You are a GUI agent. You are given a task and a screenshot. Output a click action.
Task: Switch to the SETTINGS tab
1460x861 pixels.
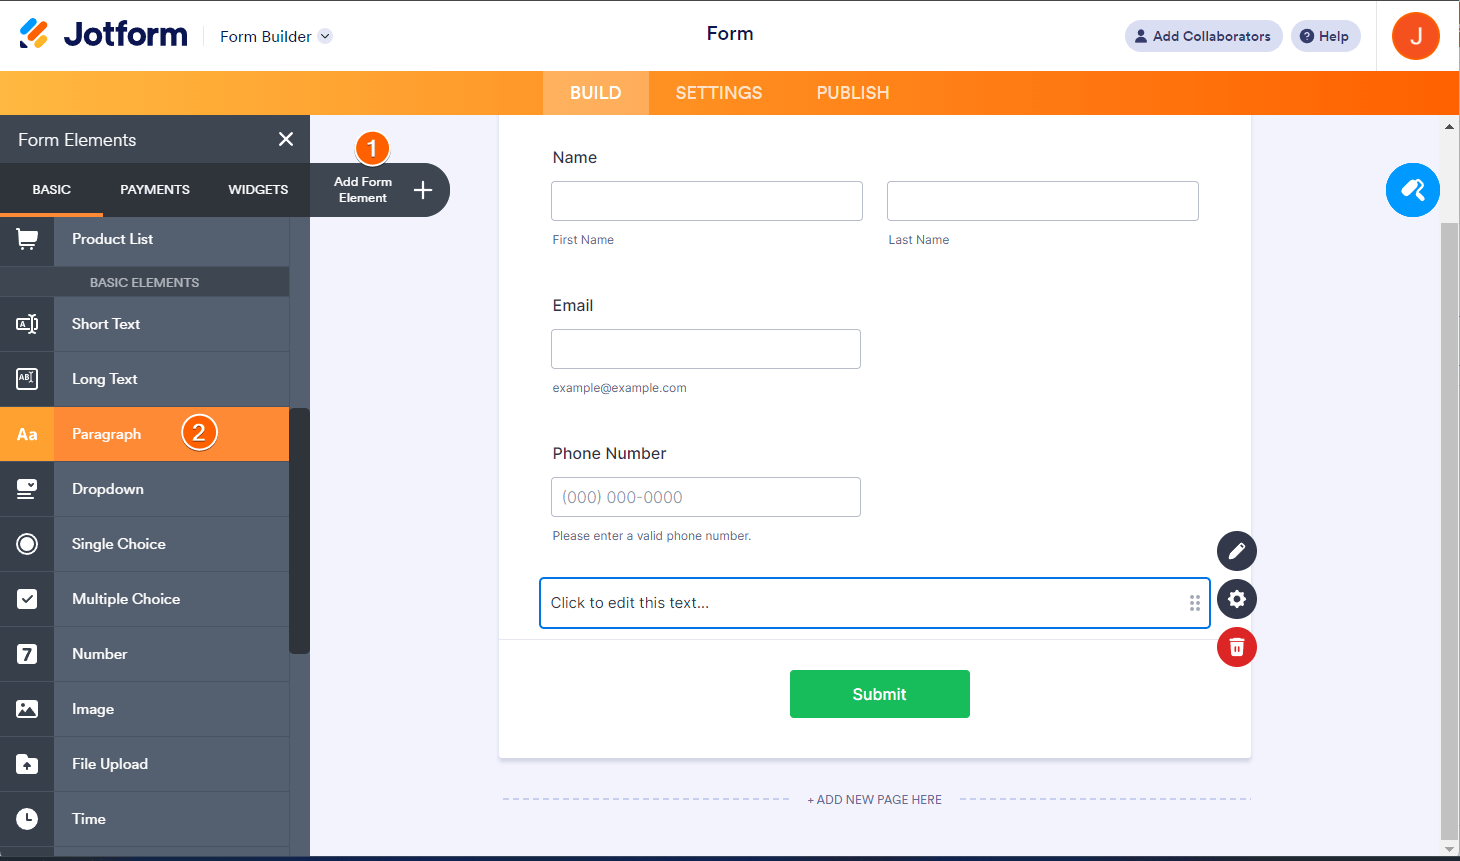tap(719, 93)
